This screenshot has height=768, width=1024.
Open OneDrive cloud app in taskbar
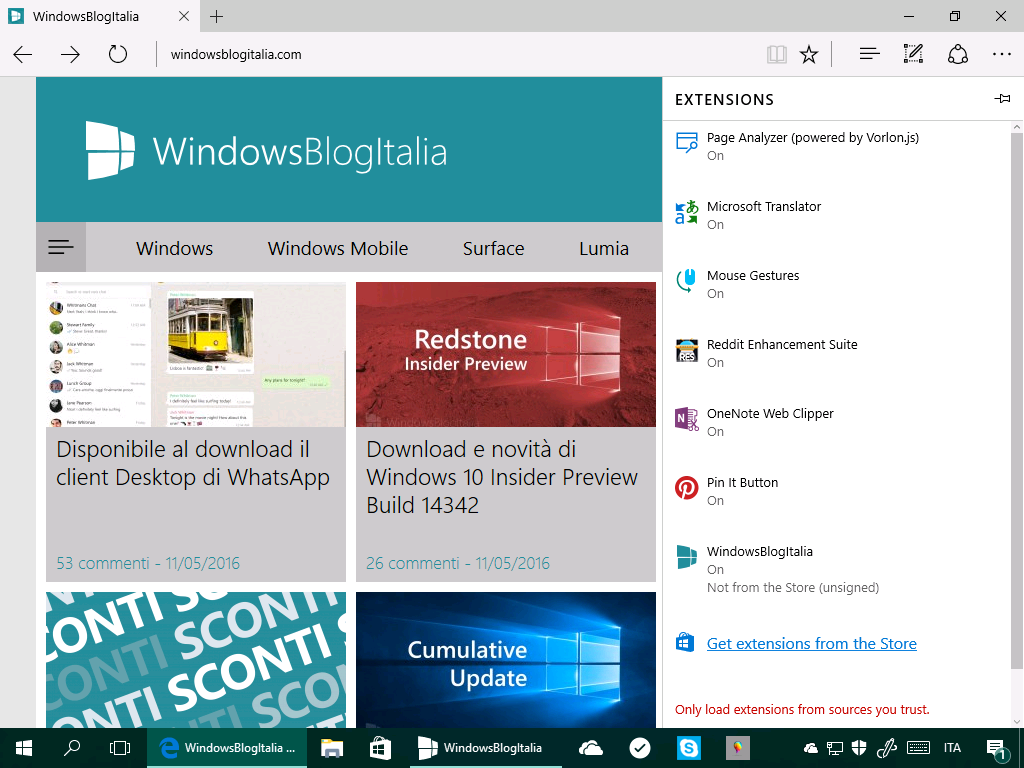(x=590, y=748)
